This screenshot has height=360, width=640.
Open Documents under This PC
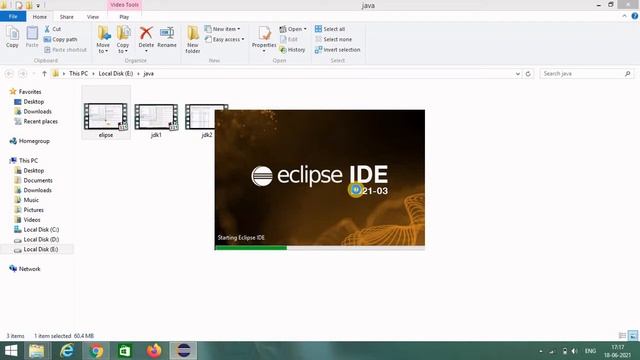coord(38,180)
